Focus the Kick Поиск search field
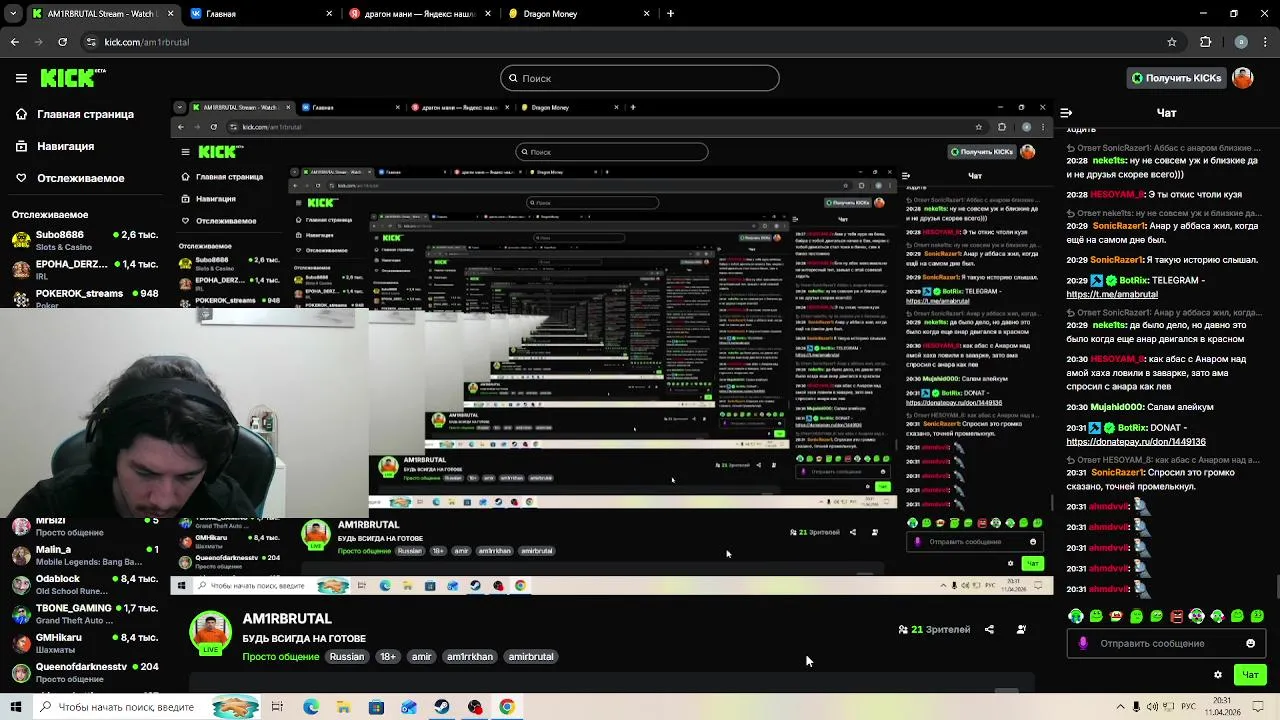The image size is (1280, 720). (x=640, y=78)
